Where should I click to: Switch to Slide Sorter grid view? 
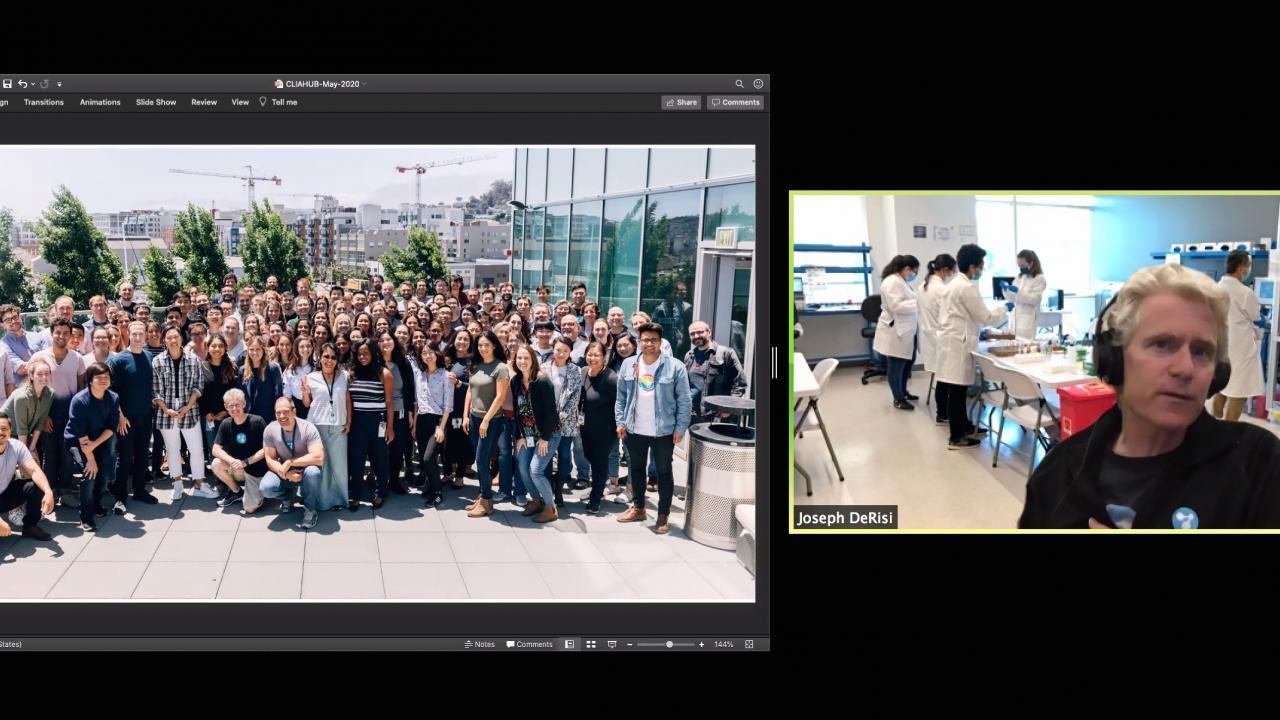click(x=591, y=644)
